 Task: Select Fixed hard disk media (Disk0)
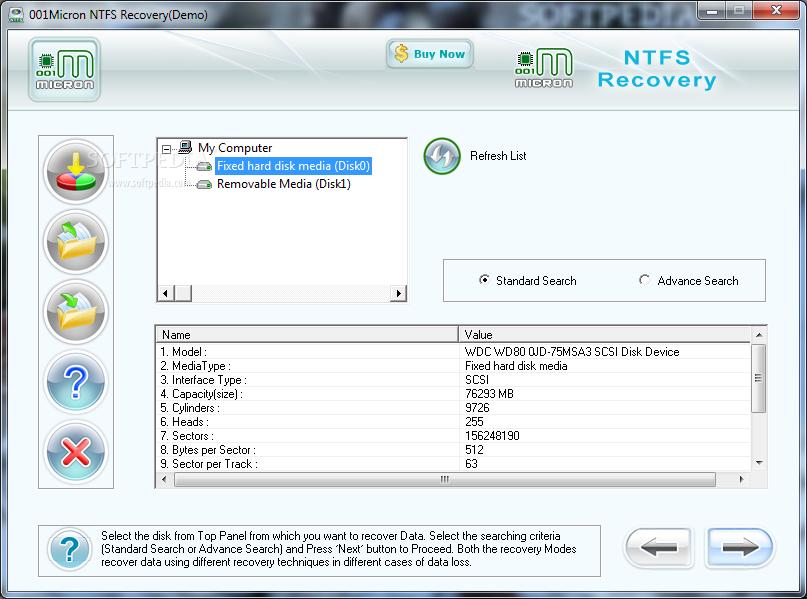tap(293, 166)
